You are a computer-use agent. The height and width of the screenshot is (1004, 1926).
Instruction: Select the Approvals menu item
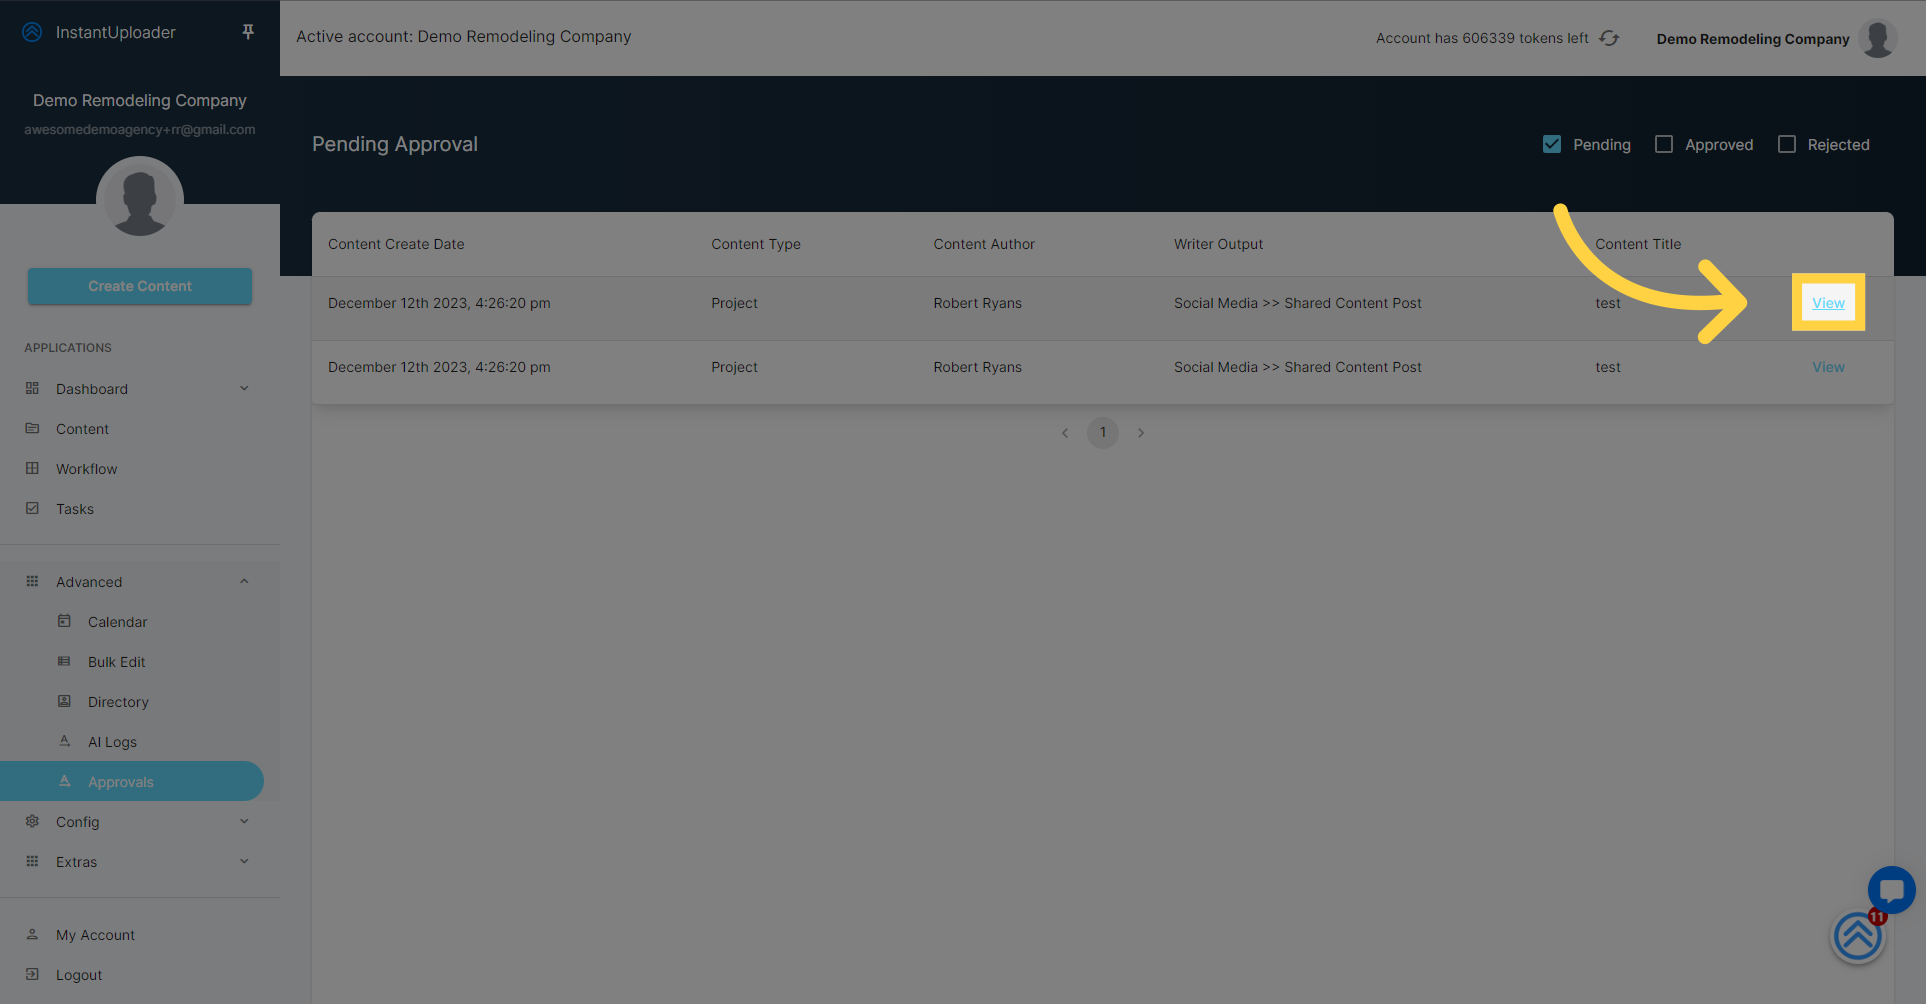pyautogui.click(x=132, y=781)
